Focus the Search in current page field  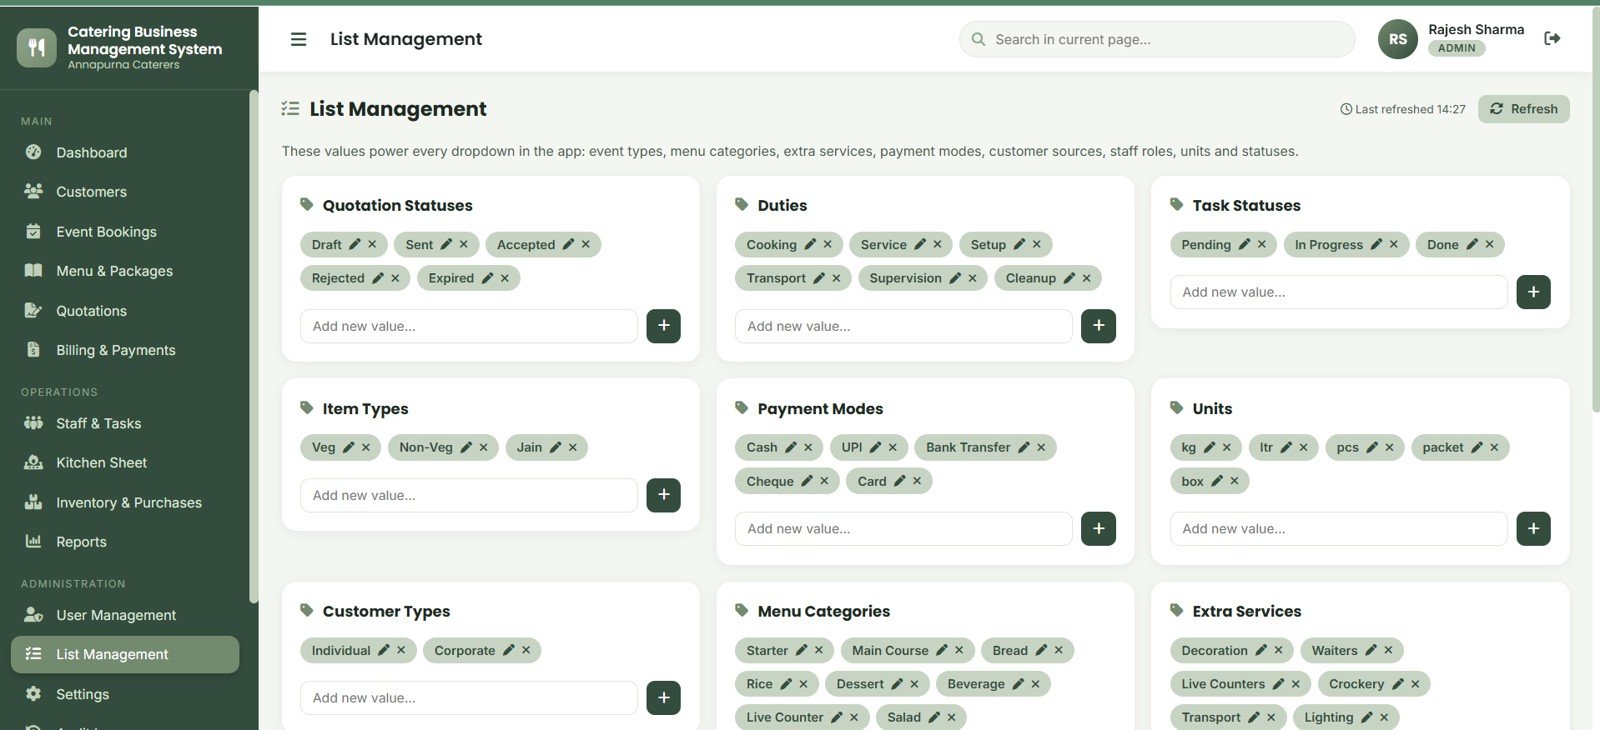(x=1157, y=39)
